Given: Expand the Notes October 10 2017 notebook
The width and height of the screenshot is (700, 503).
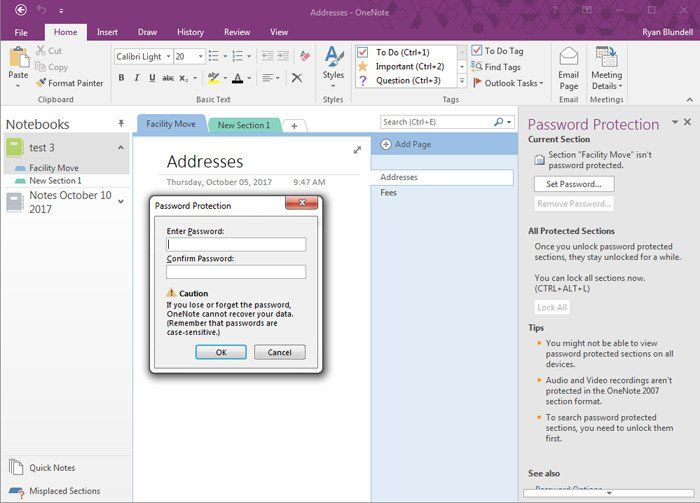Looking at the screenshot, I should 121,202.
